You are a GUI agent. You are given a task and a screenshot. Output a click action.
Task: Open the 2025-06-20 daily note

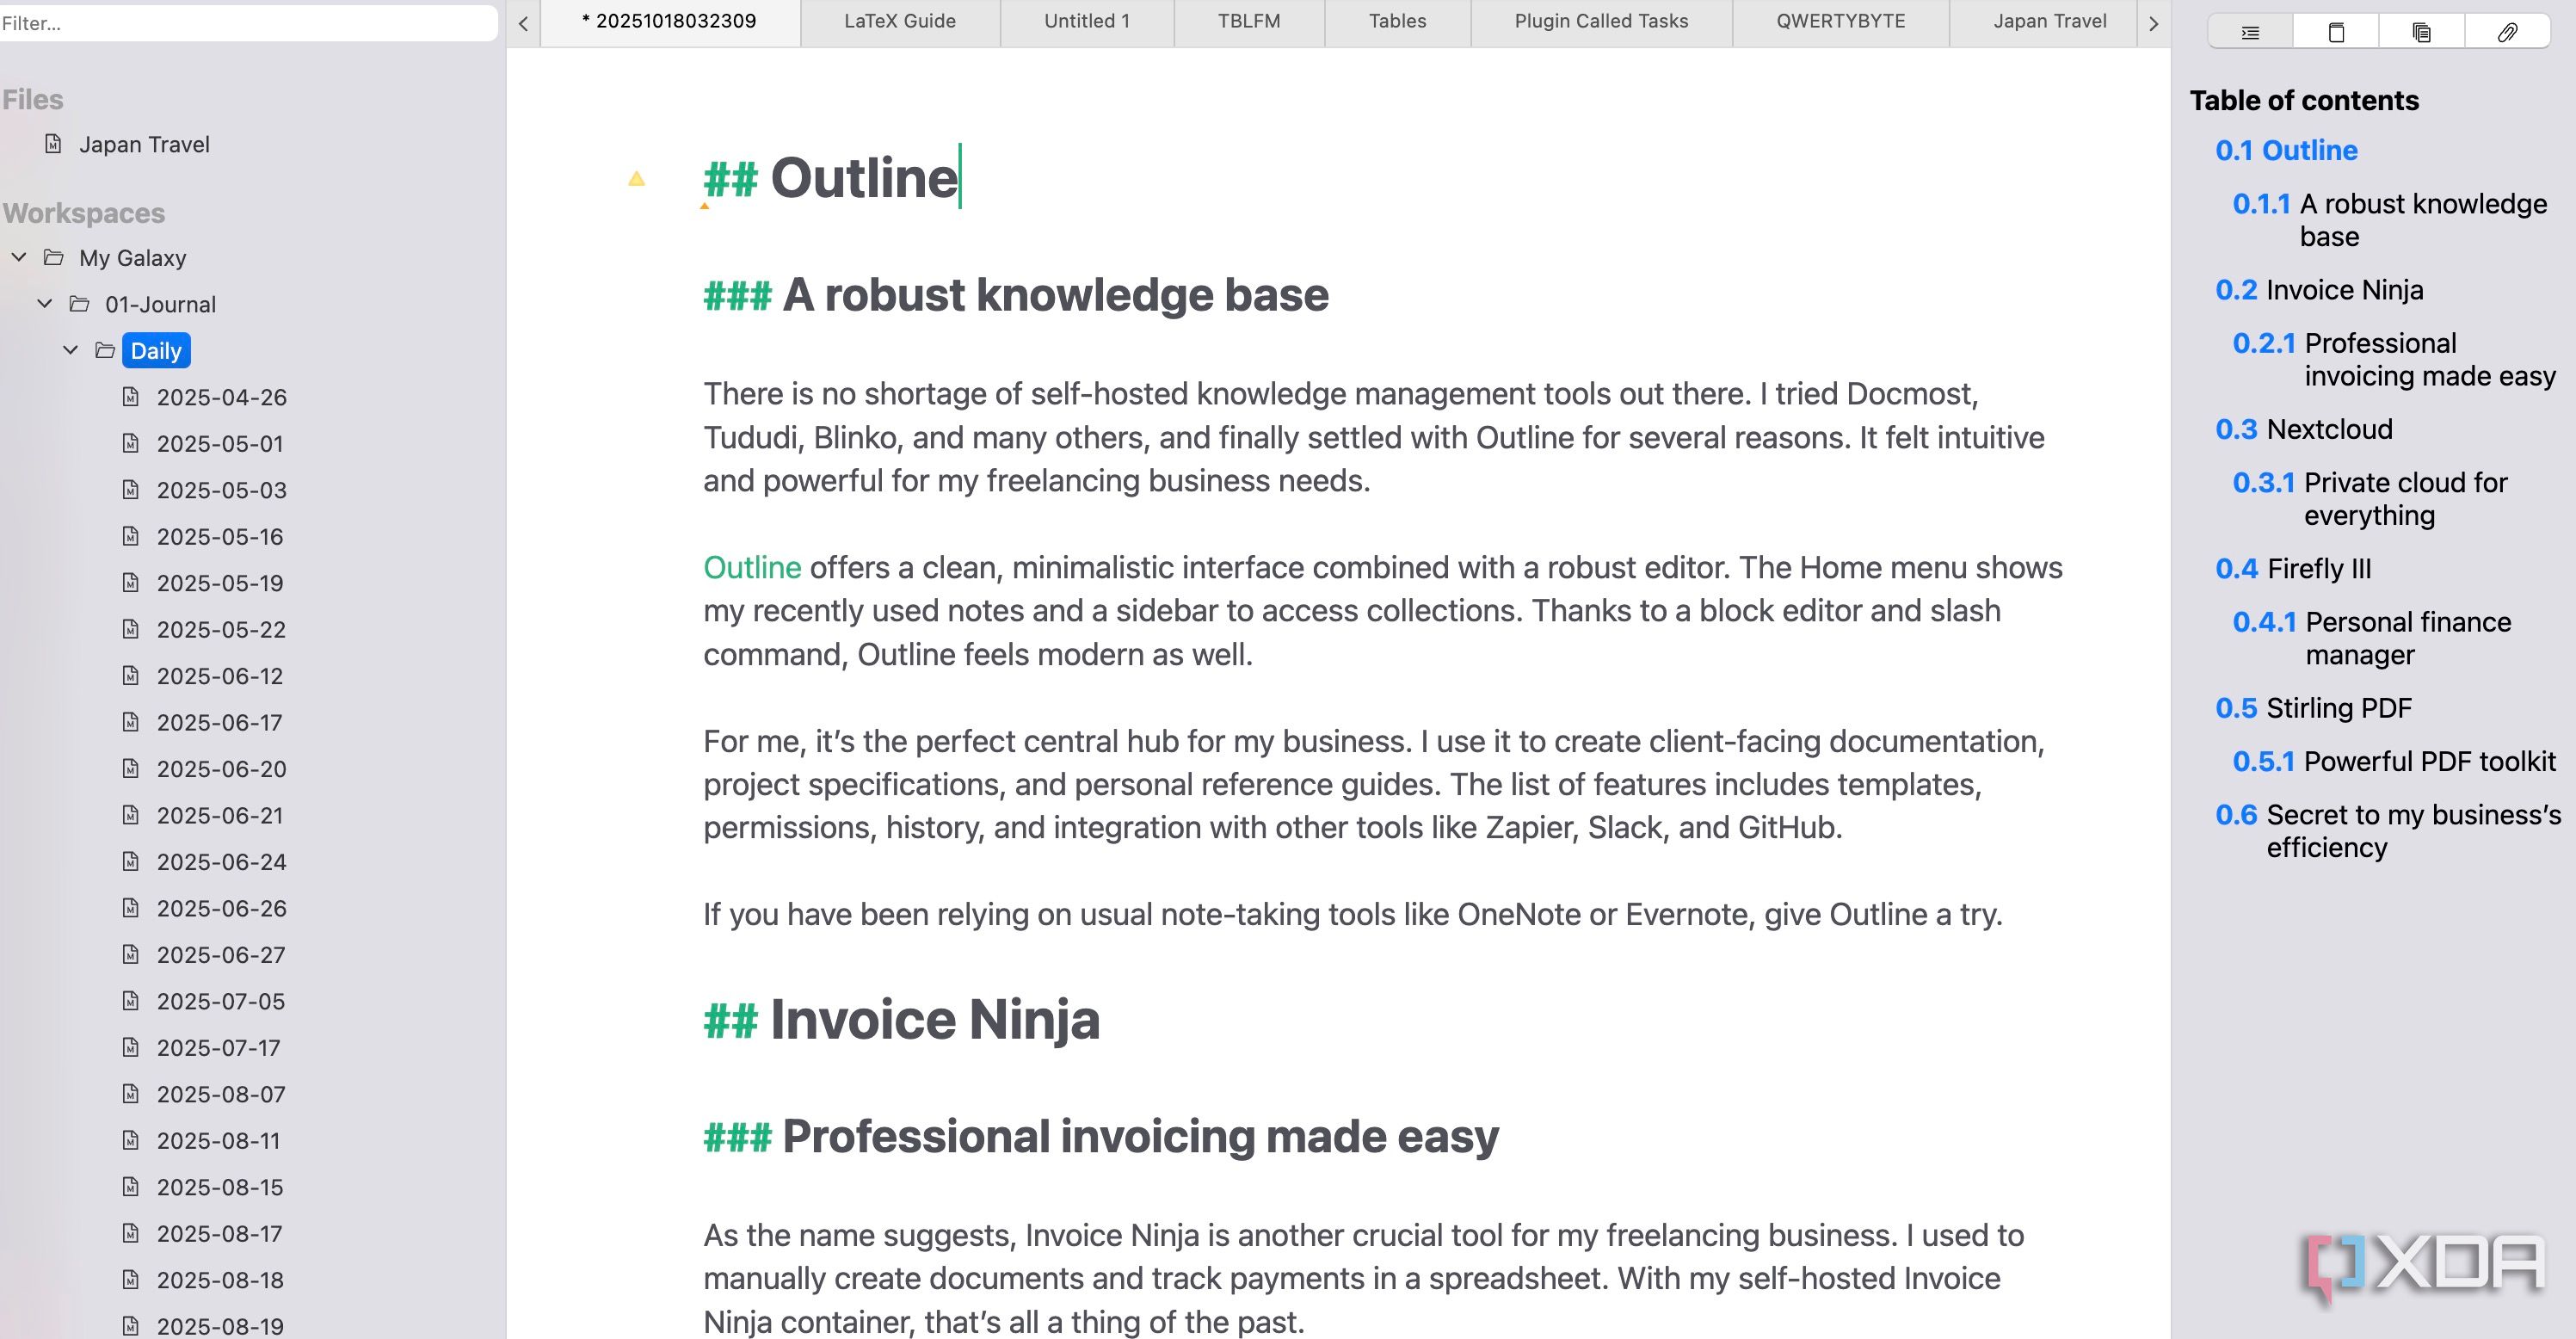(221, 768)
